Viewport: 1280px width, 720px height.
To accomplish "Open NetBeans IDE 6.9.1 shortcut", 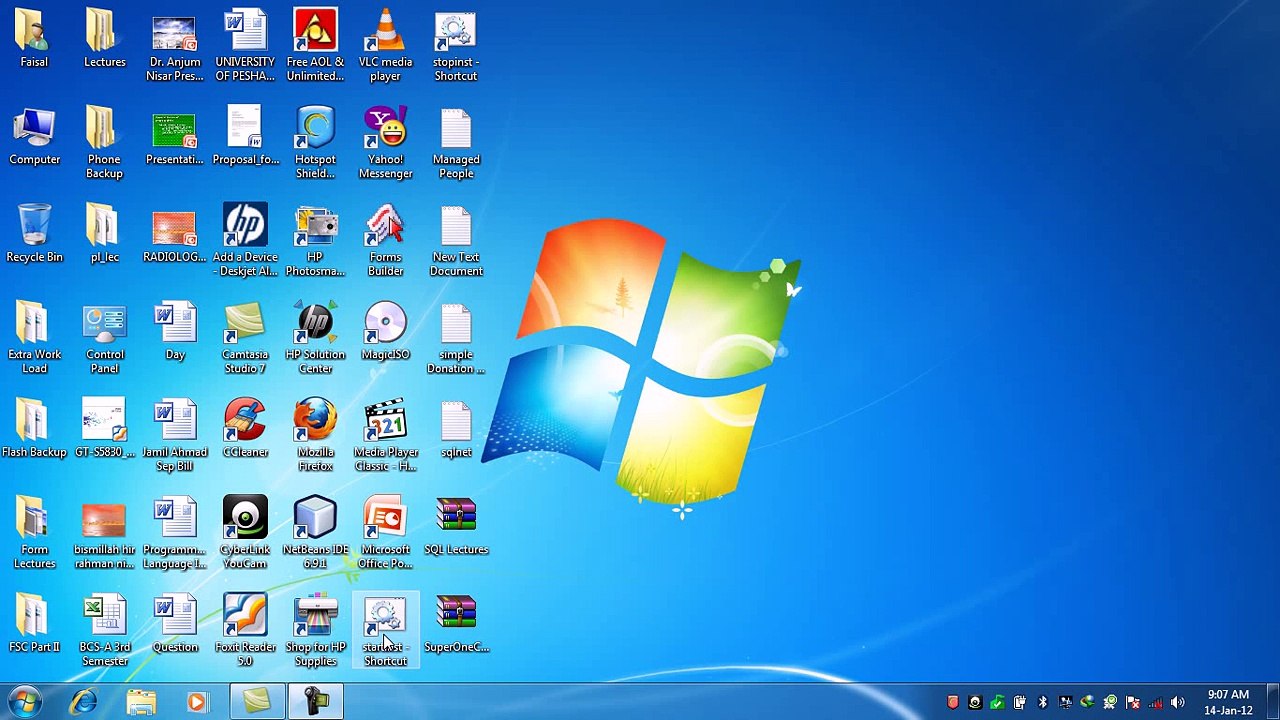I will point(315,534).
